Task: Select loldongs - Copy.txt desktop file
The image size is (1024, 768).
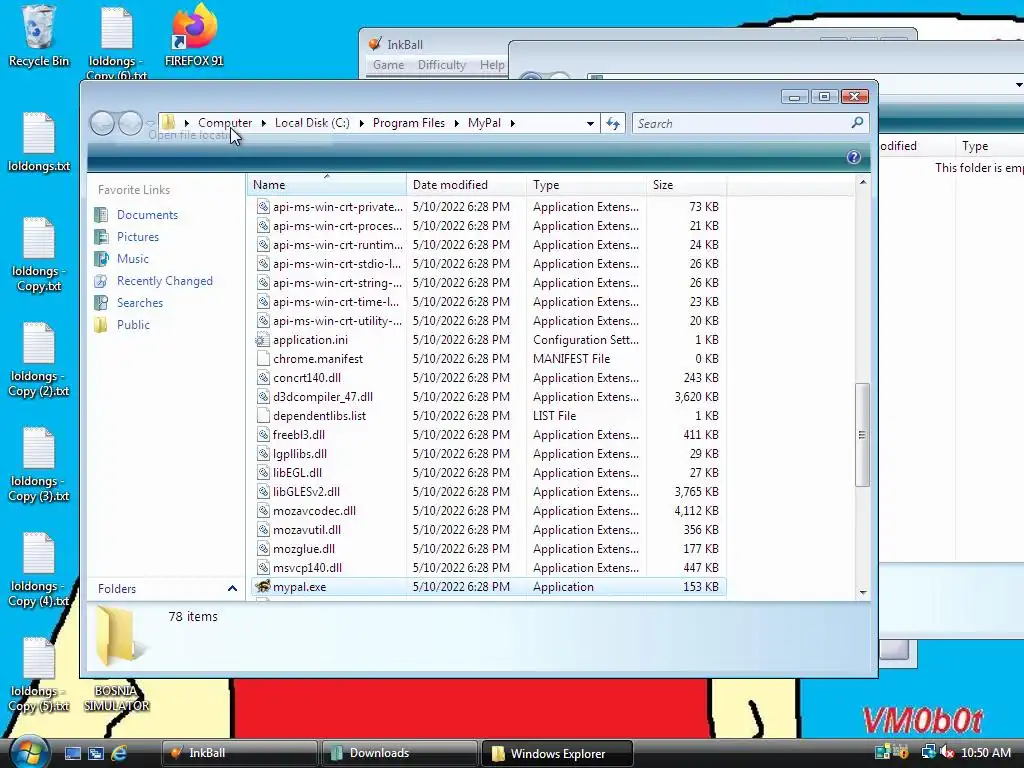Action: point(39,255)
